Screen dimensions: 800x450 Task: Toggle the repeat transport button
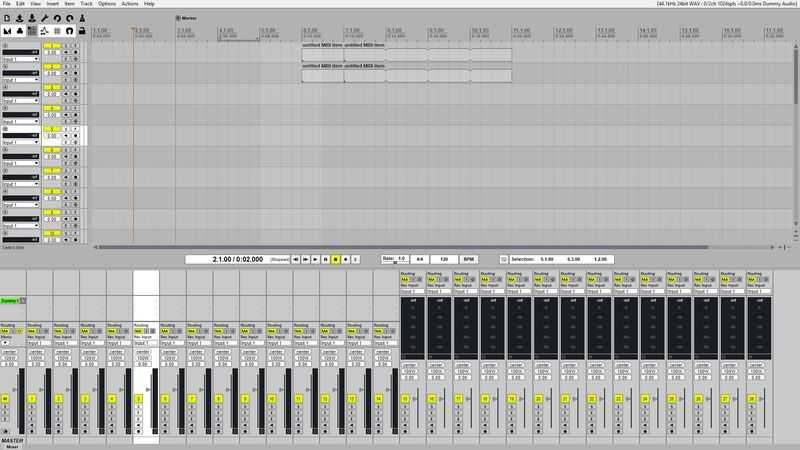pos(356,259)
